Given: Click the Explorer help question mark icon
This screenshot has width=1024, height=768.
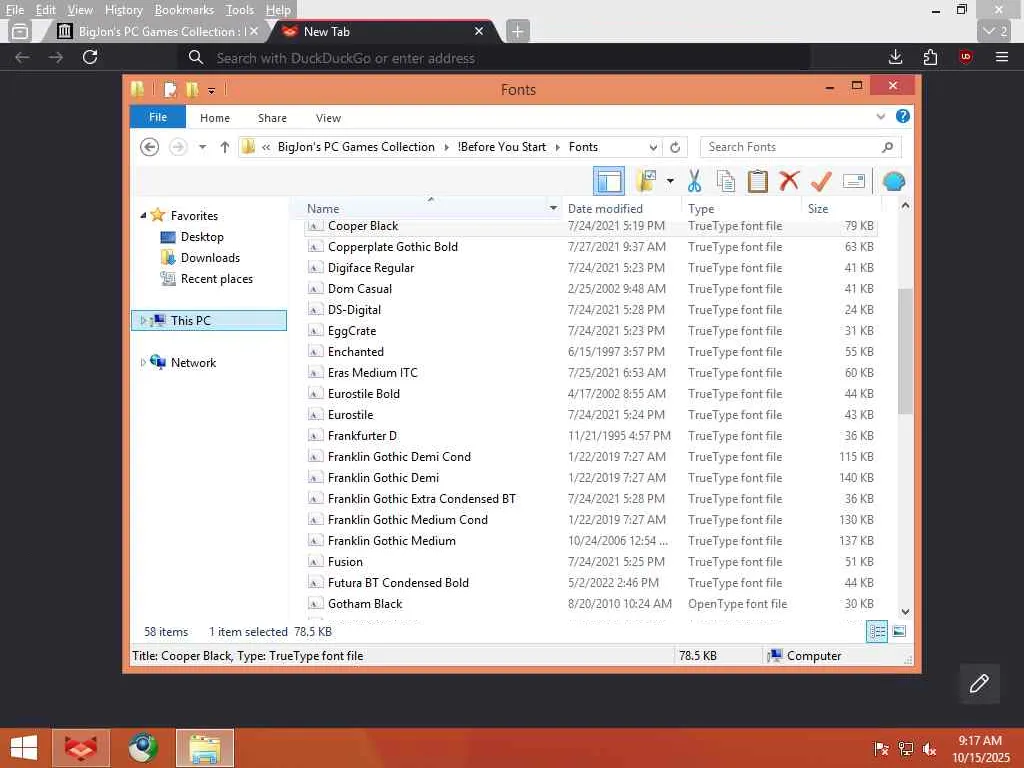Looking at the screenshot, I should 903,116.
